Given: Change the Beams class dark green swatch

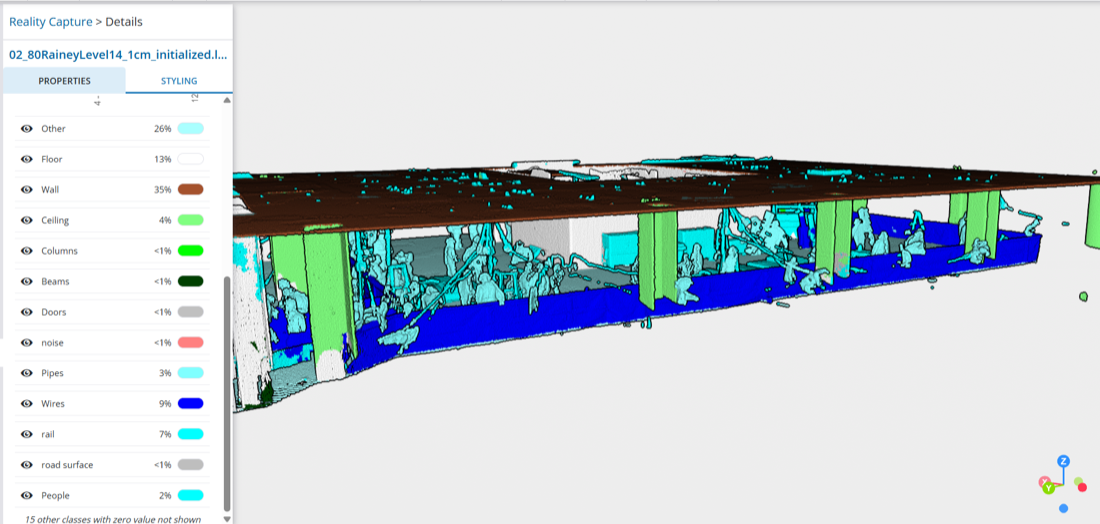Looking at the screenshot, I should point(191,281).
